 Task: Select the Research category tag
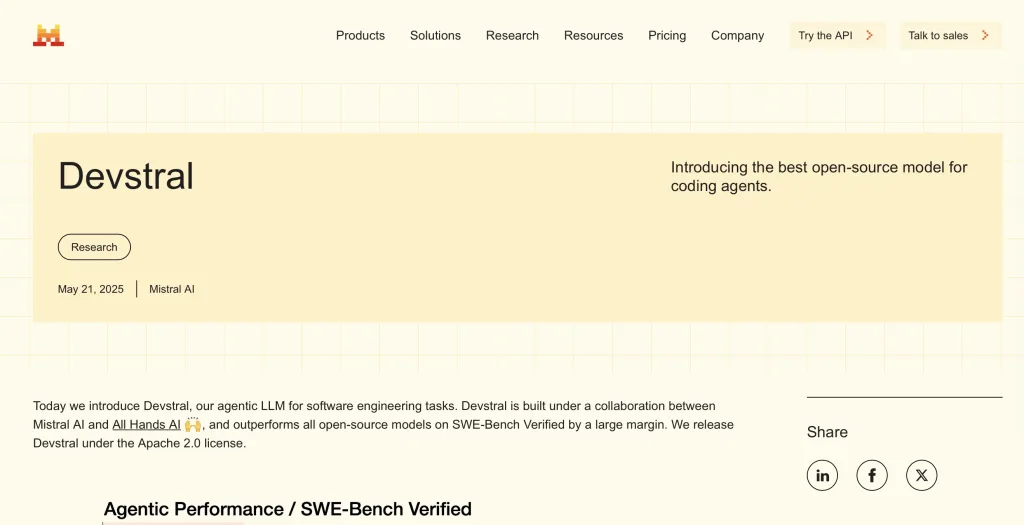point(94,247)
